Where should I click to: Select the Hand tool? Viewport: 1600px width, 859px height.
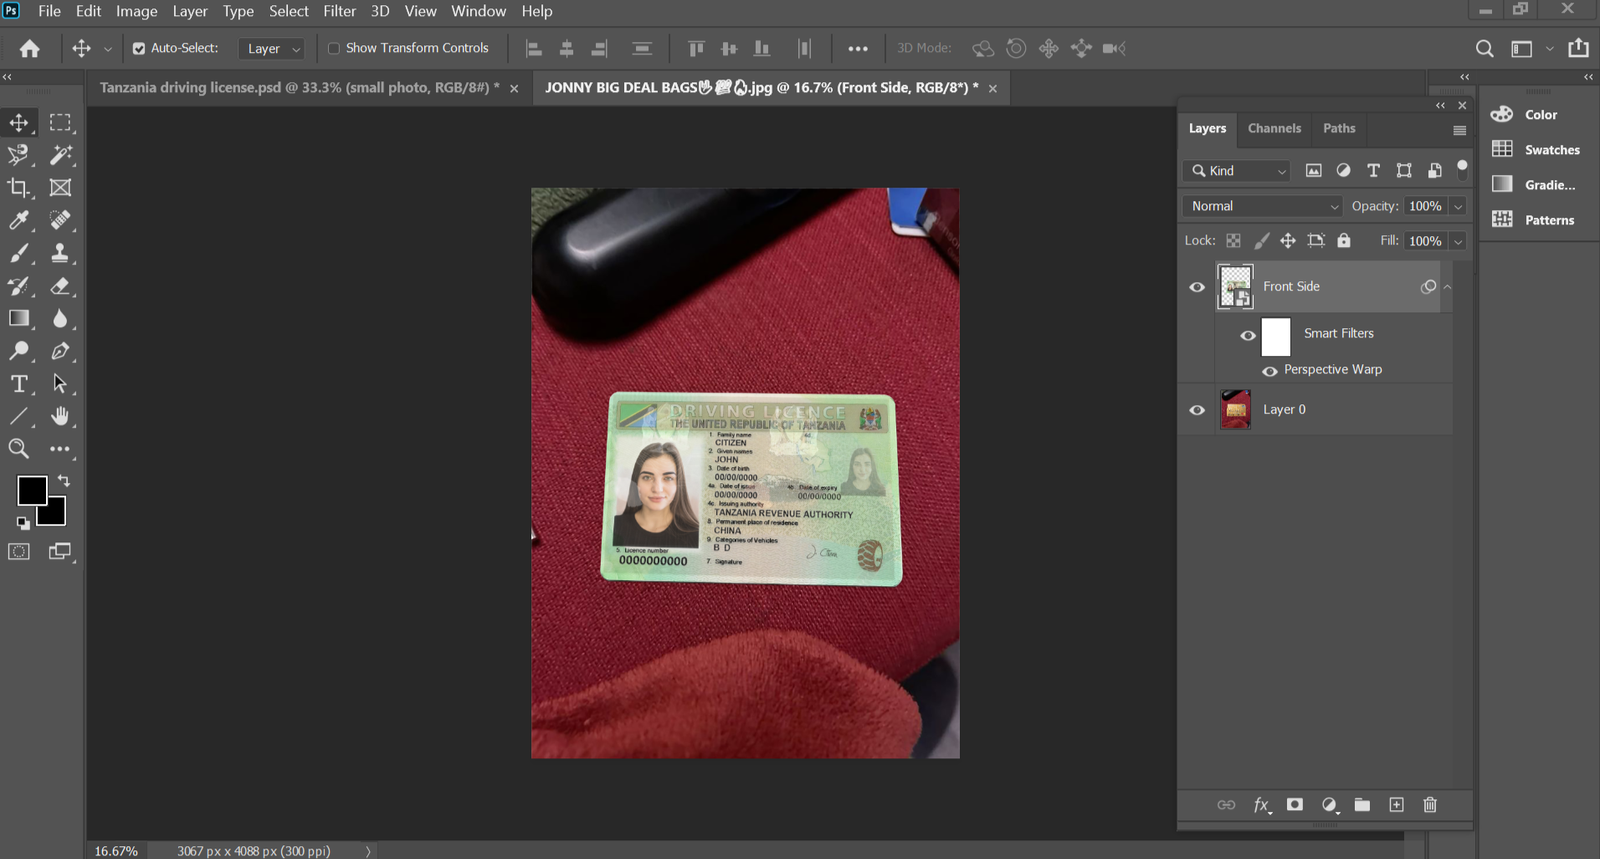click(x=60, y=416)
